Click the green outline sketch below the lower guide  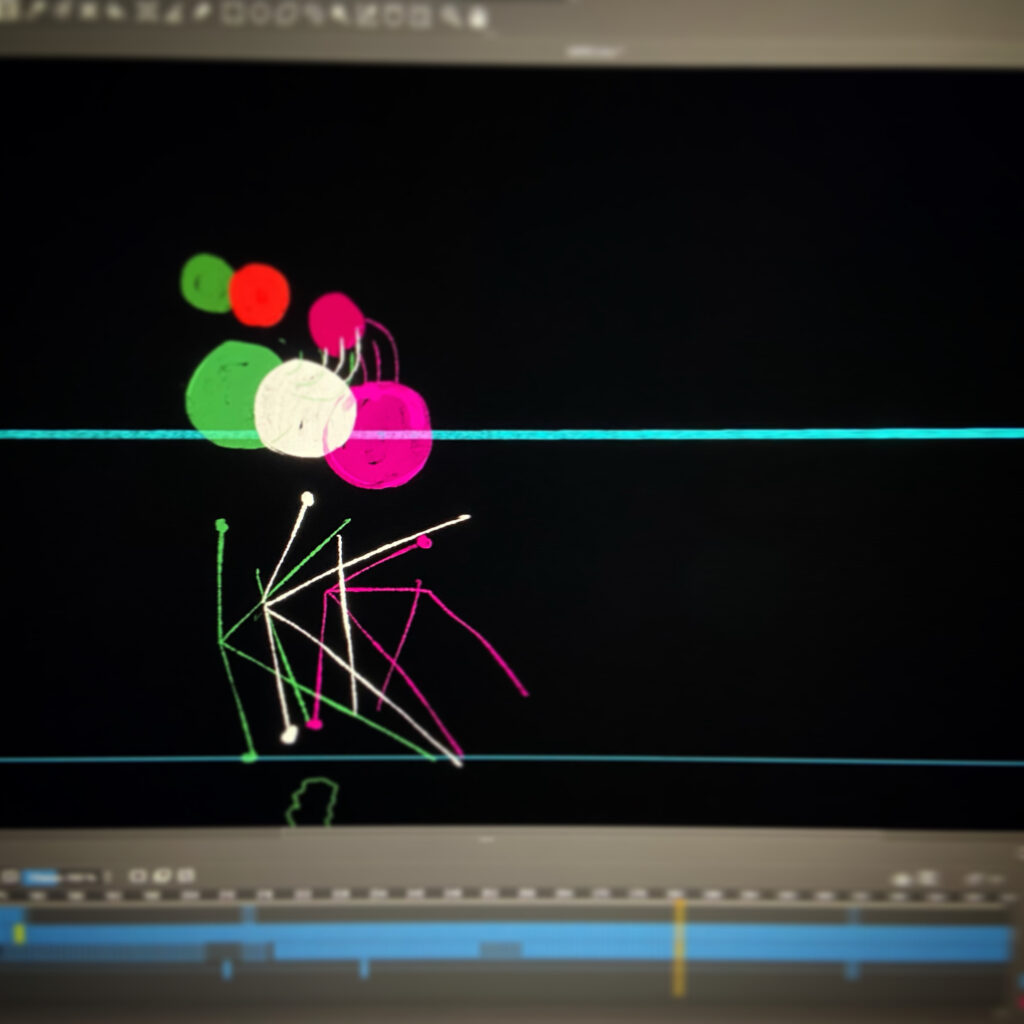313,802
